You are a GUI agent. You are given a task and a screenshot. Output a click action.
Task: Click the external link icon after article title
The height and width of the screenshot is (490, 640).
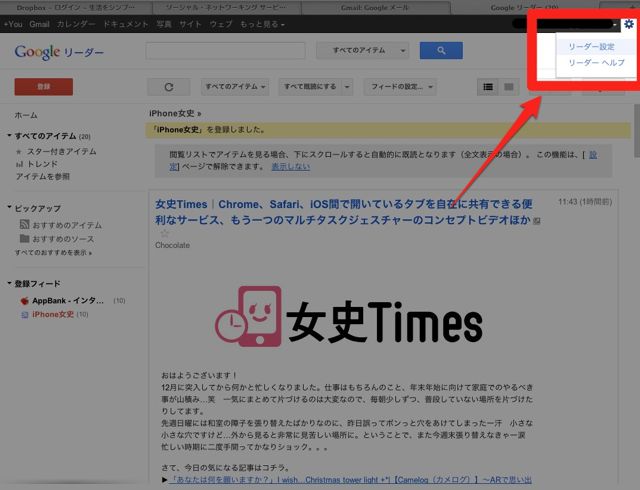coord(537,221)
